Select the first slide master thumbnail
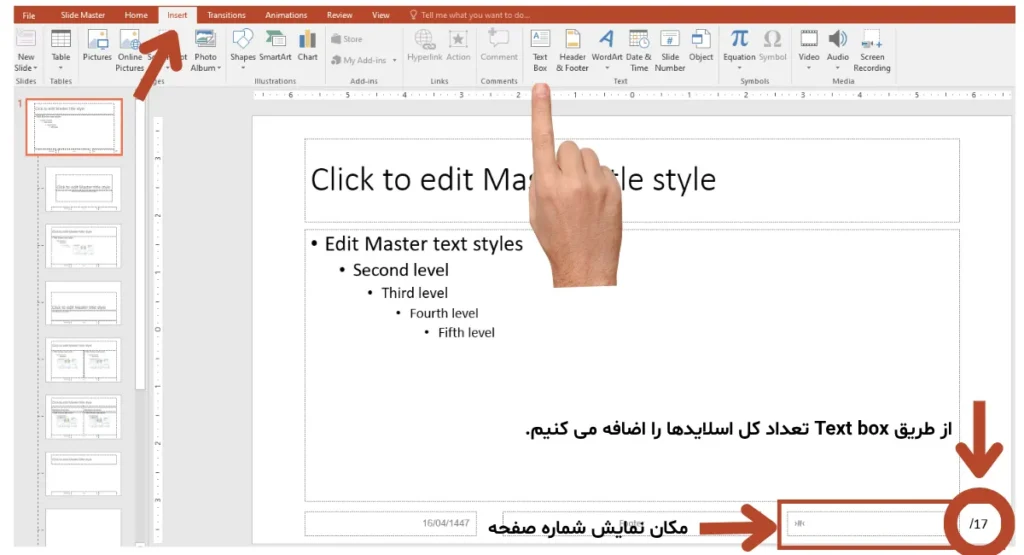The width and height of the screenshot is (1024, 555). pos(74,127)
